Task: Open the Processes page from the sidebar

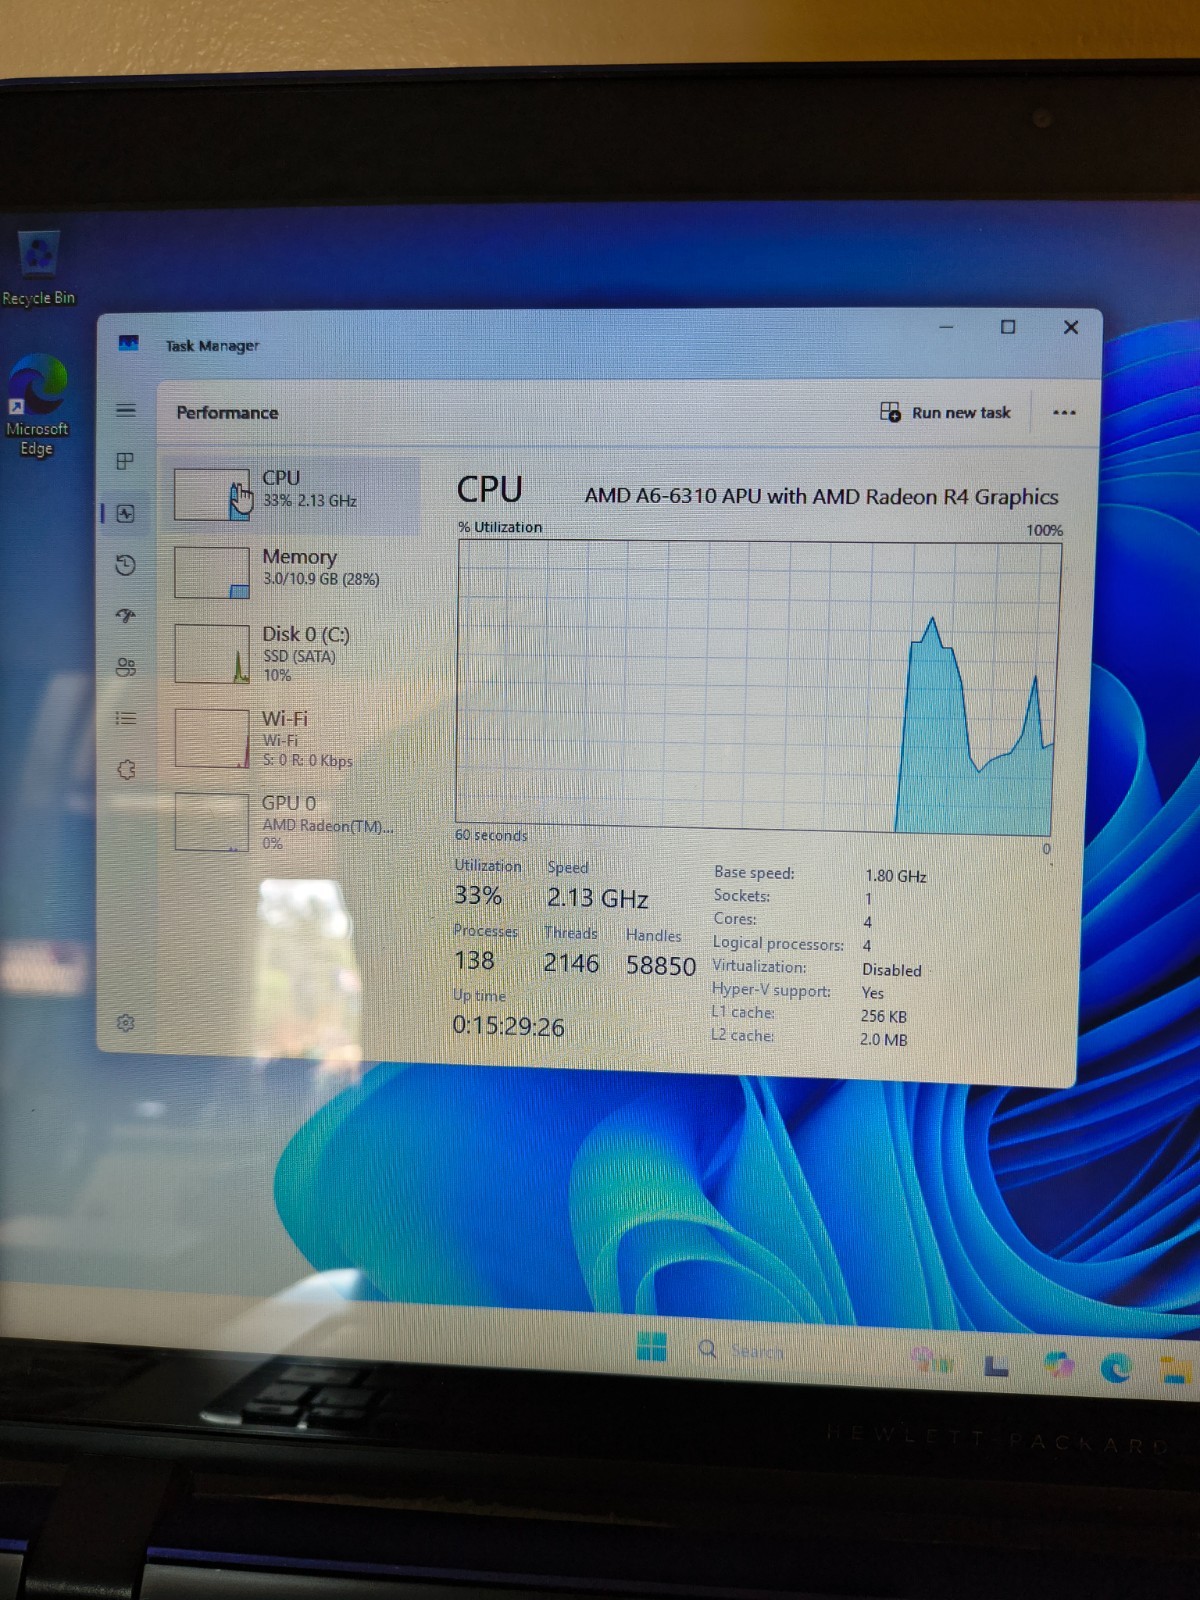Action: [125, 461]
